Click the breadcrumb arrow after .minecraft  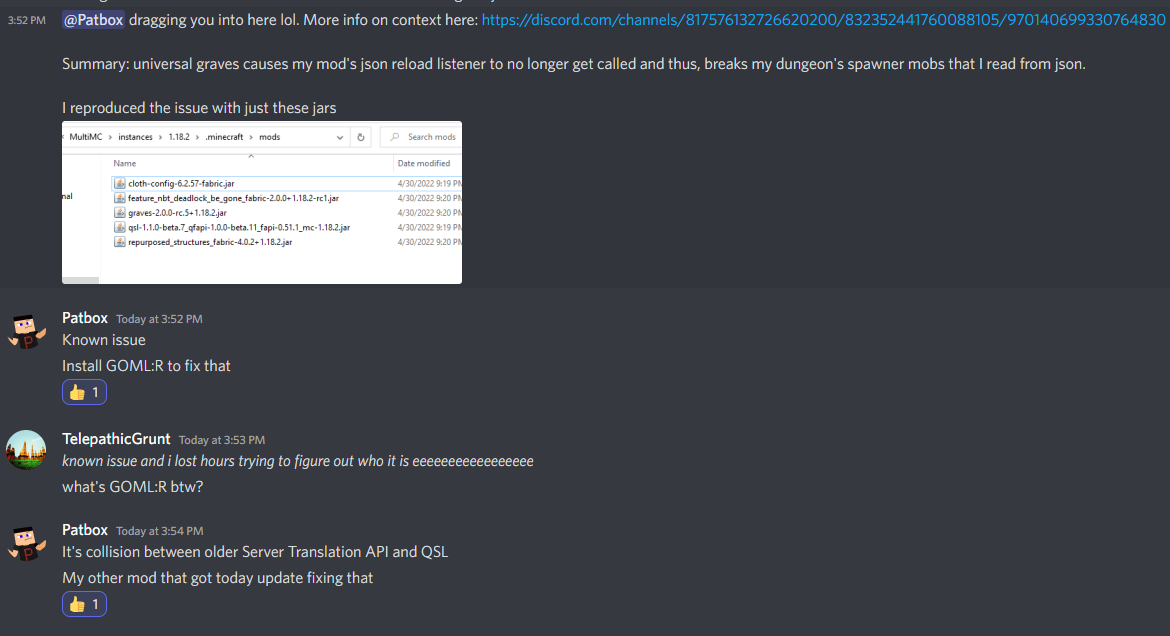click(x=252, y=137)
